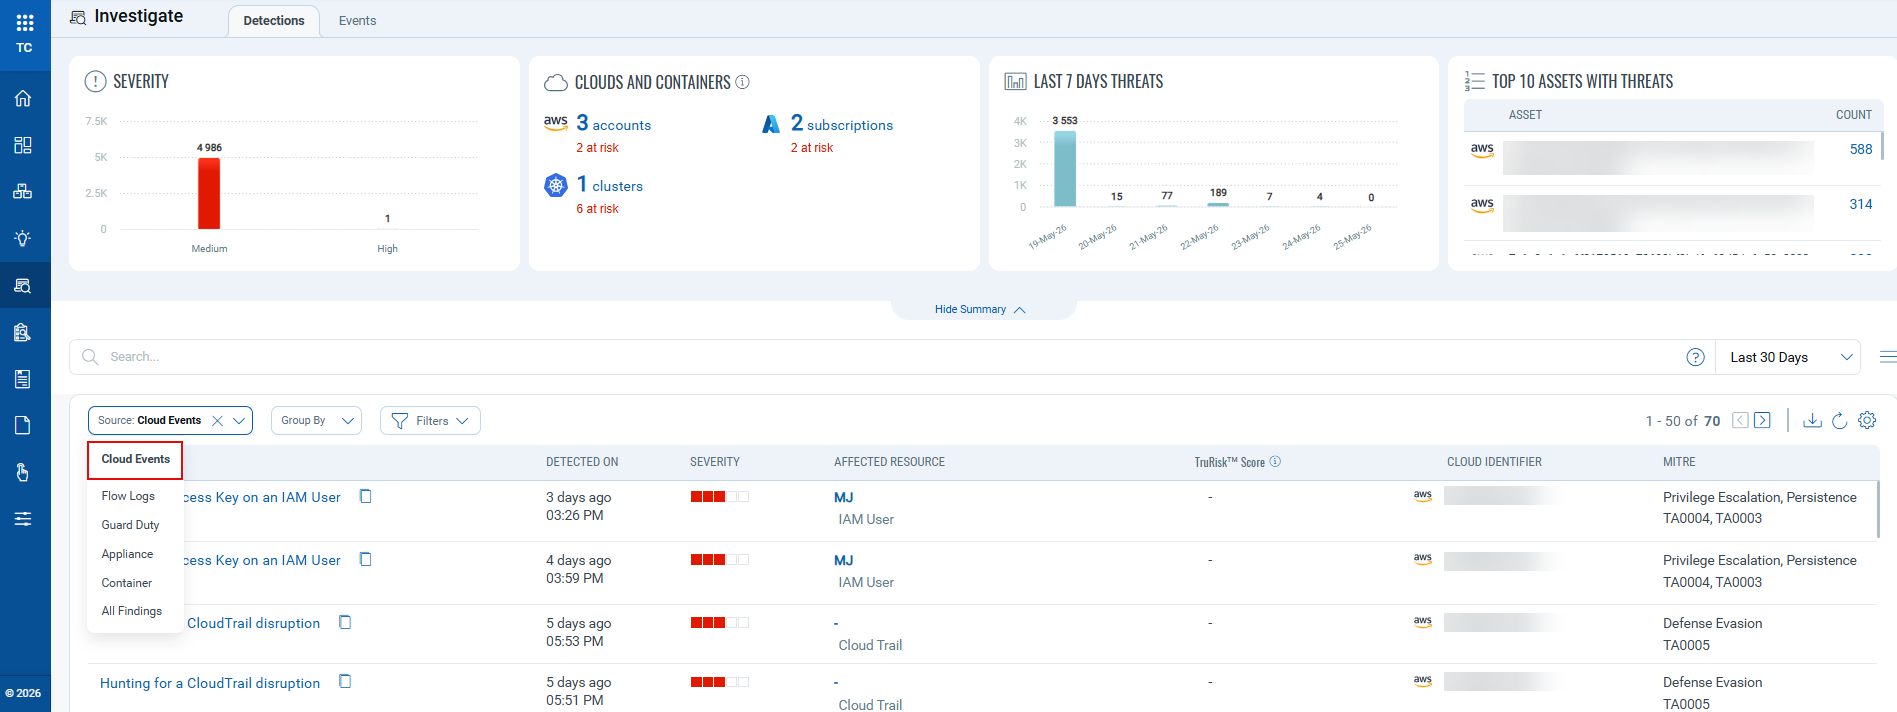Open the Filters dropdown
The image size is (1897, 712).
430,421
